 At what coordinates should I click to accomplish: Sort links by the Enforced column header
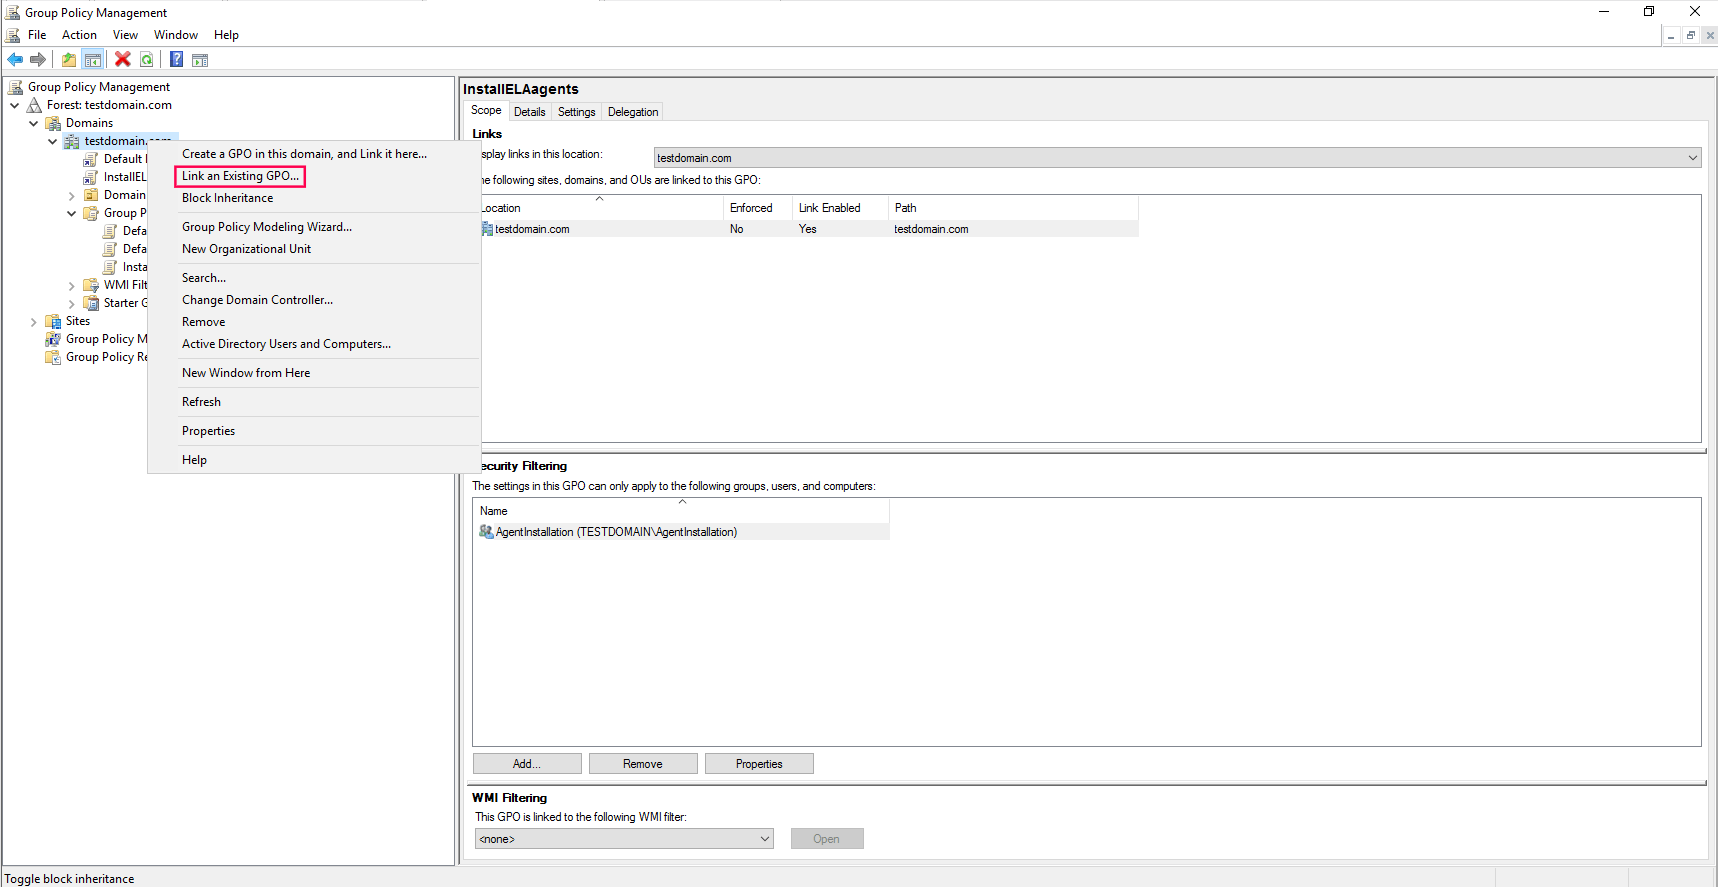tap(751, 208)
